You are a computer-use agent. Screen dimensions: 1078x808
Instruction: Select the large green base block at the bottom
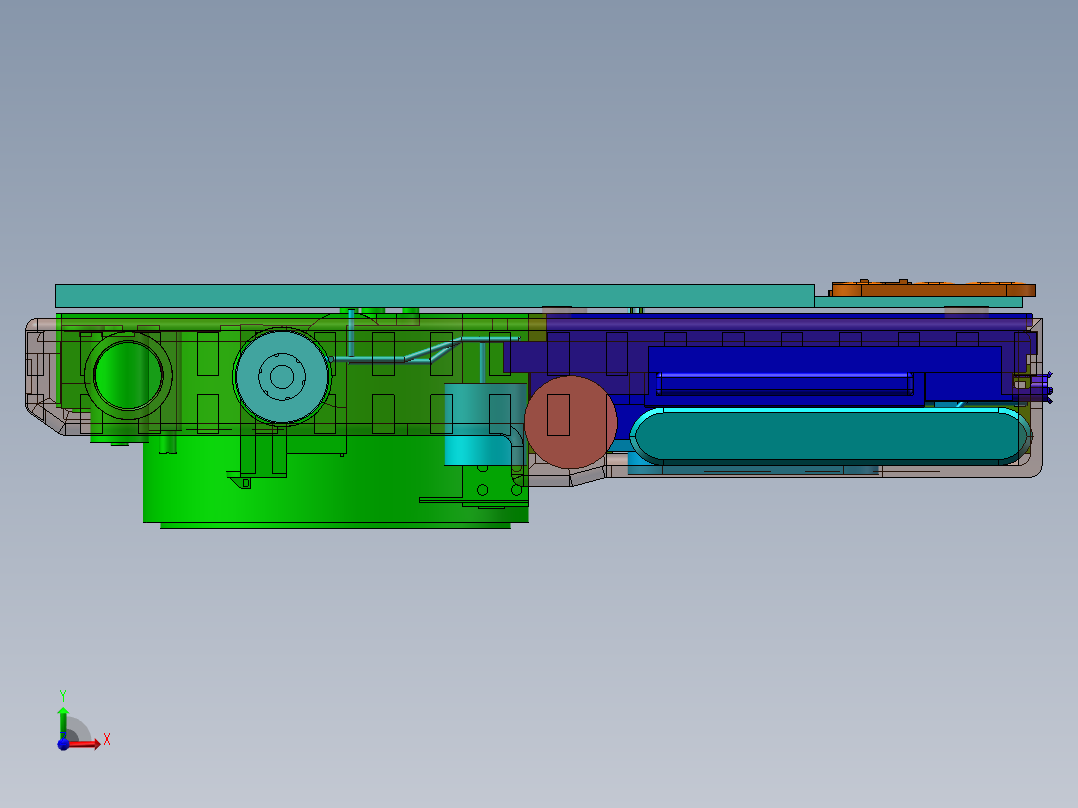tap(336, 479)
